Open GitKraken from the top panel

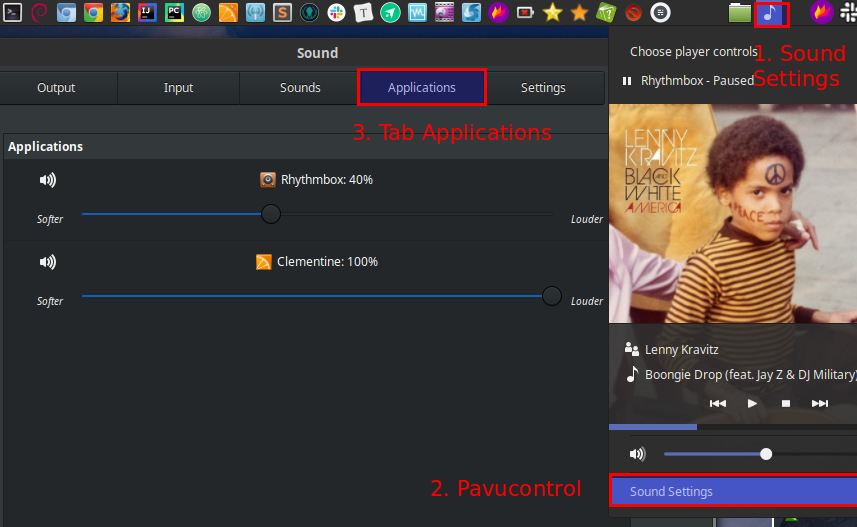tap(309, 12)
